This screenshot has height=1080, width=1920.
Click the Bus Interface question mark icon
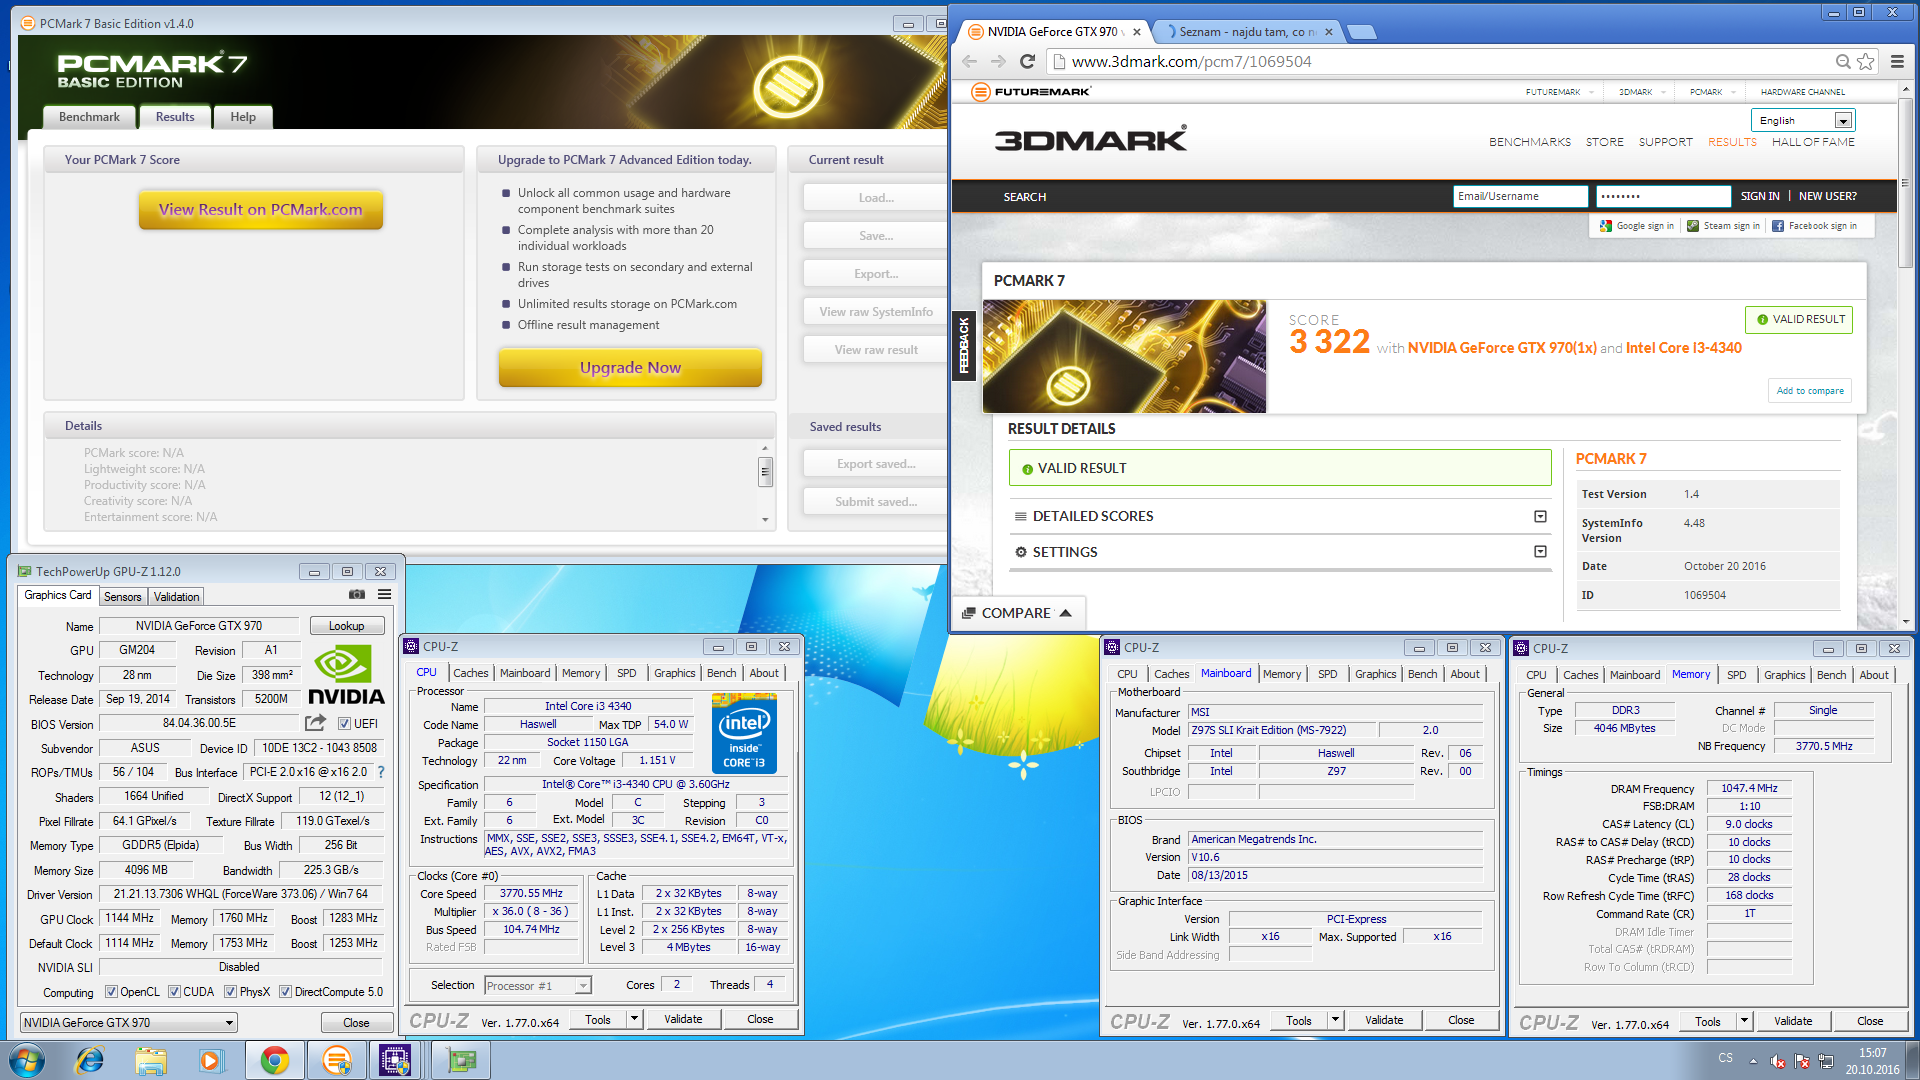pos(381,772)
